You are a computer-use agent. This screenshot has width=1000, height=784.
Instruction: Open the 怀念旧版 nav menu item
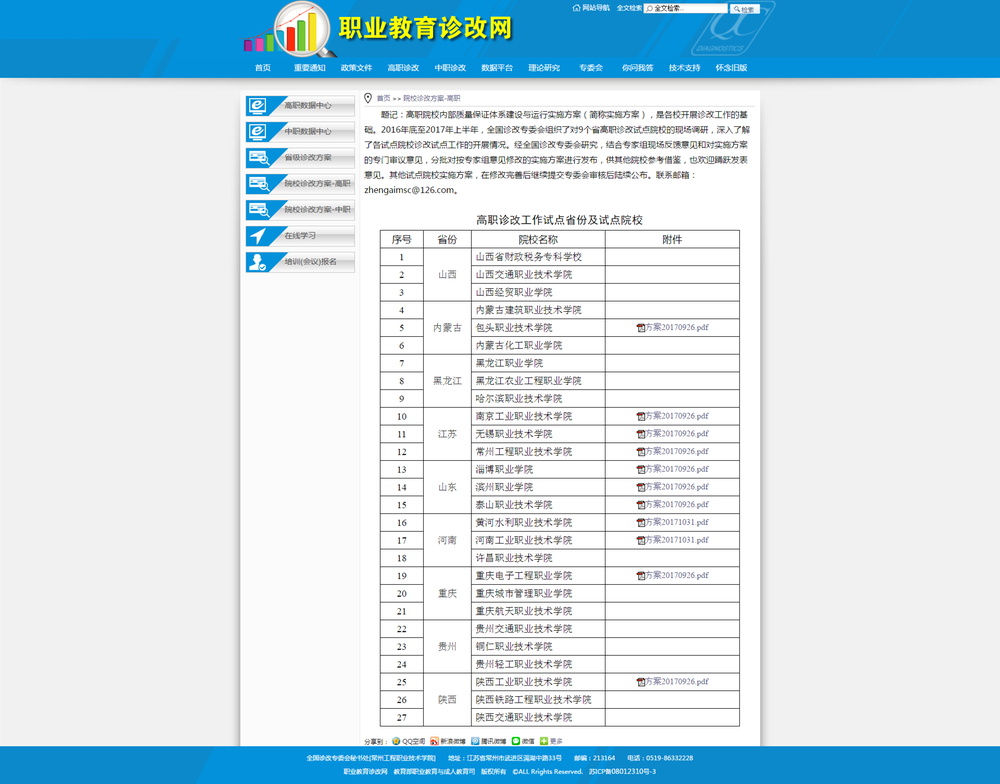point(732,68)
